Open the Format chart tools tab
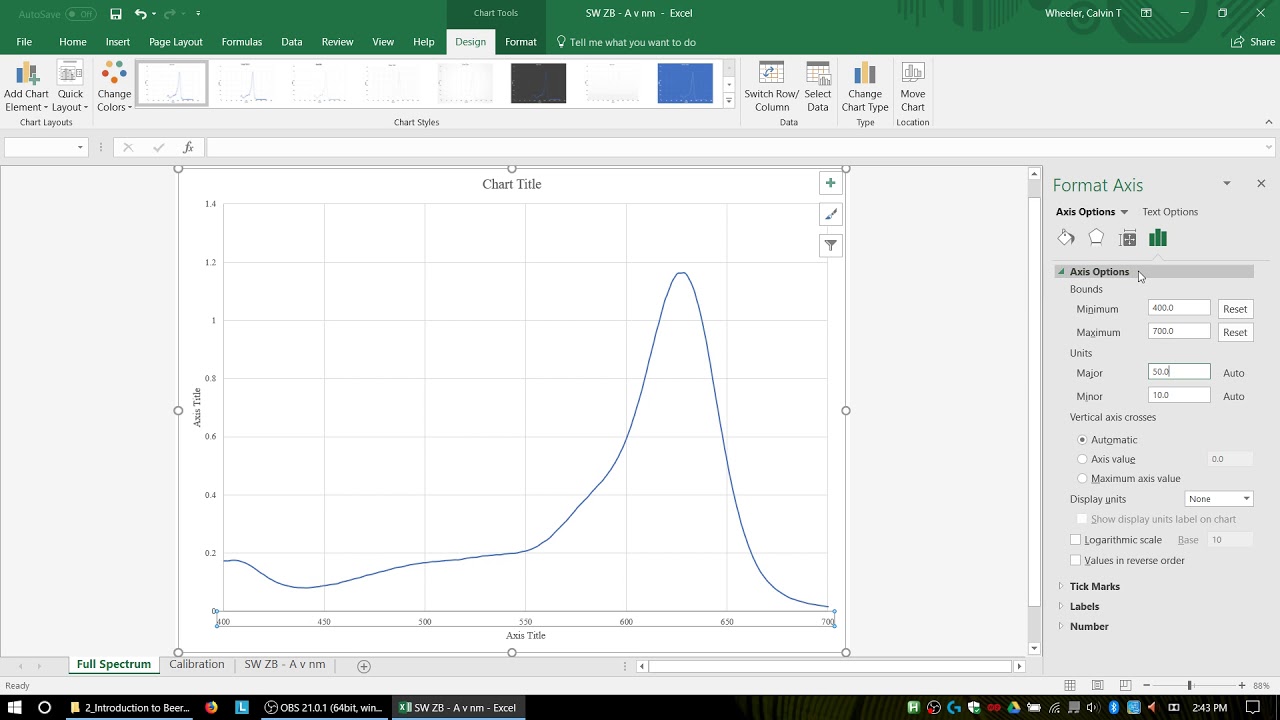Screen dimensions: 1280x720 (521, 42)
